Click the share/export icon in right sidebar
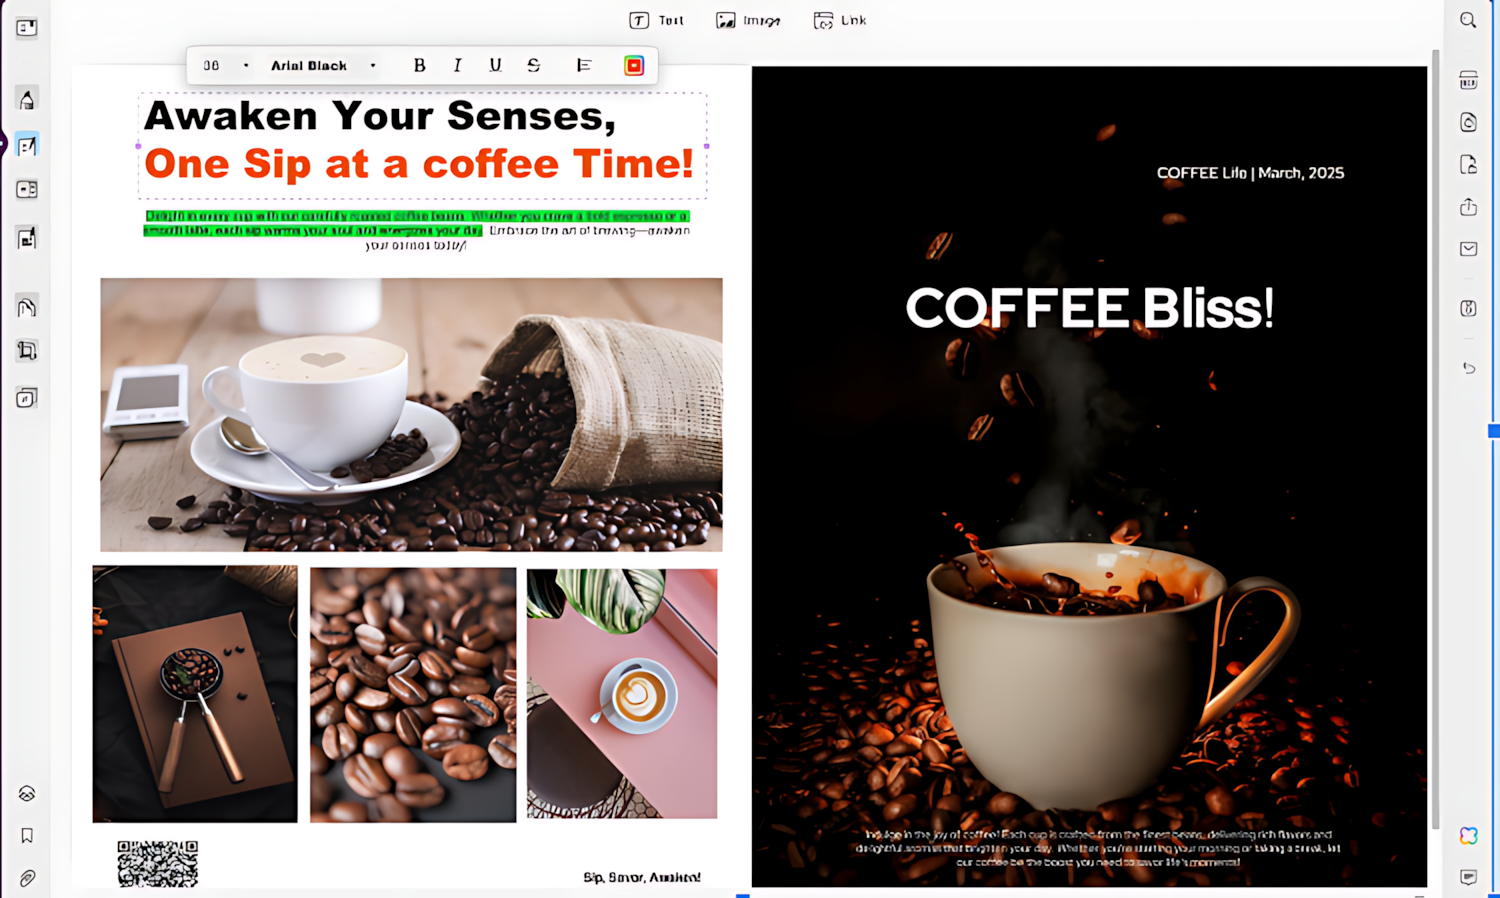 1468,207
